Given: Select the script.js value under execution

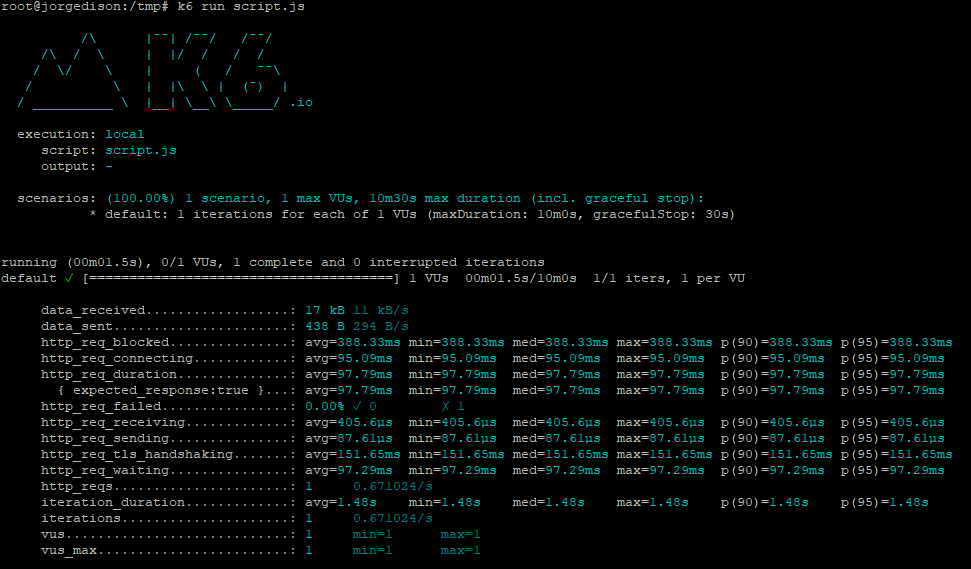Looking at the screenshot, I should 140,150.
